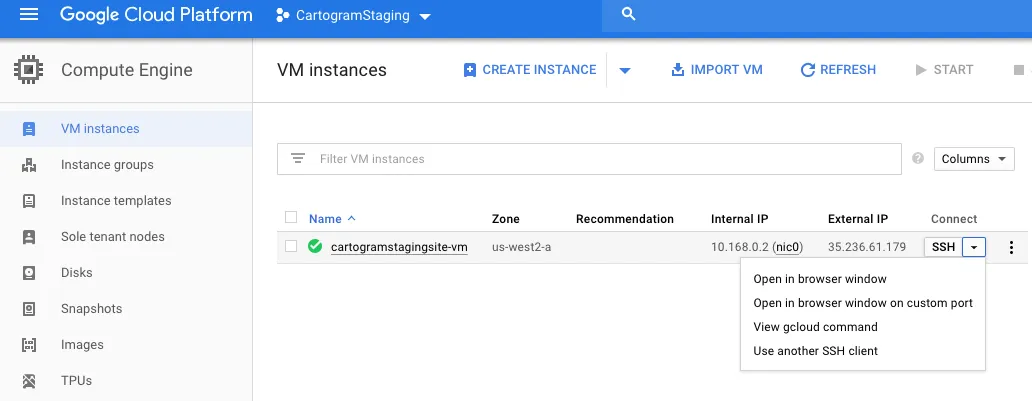
Task: Click the Instance groups sidebar icon
Action: pos(29,165)
